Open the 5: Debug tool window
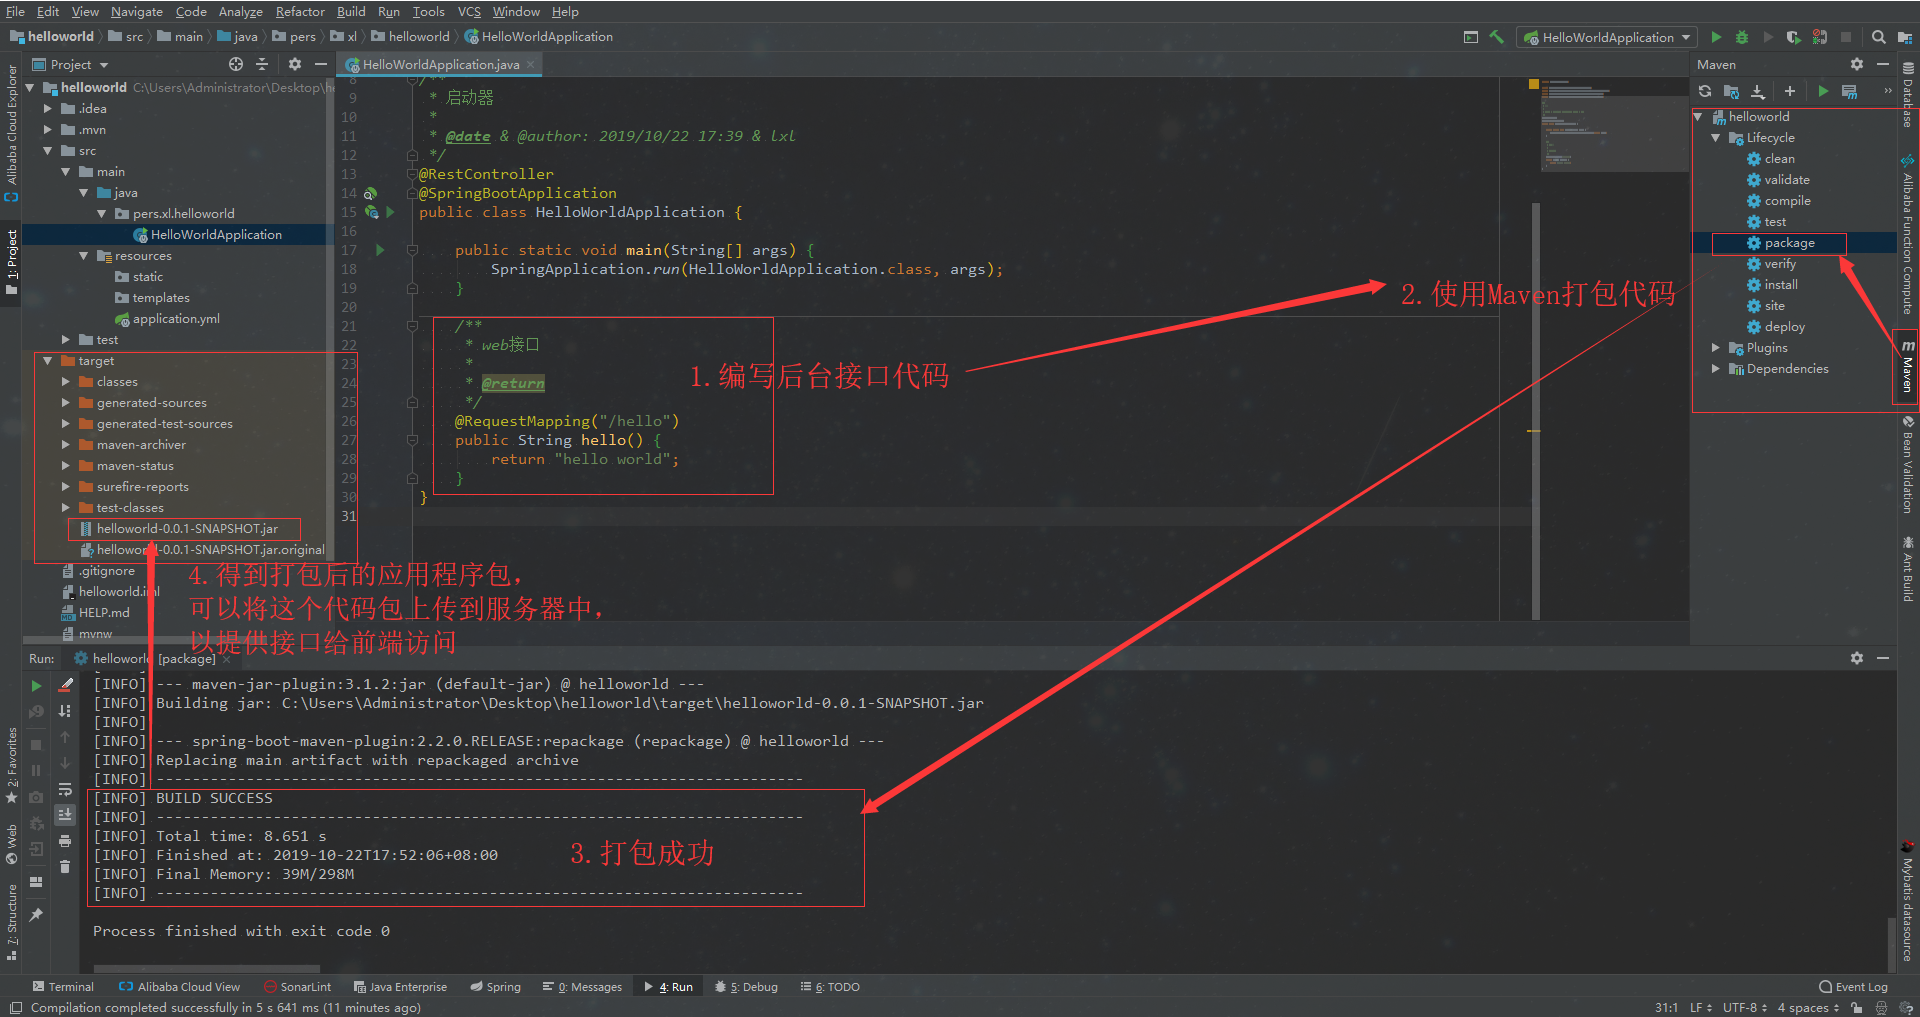The width and height of the screenshot is (1920, 1017). tap(746, 987)
